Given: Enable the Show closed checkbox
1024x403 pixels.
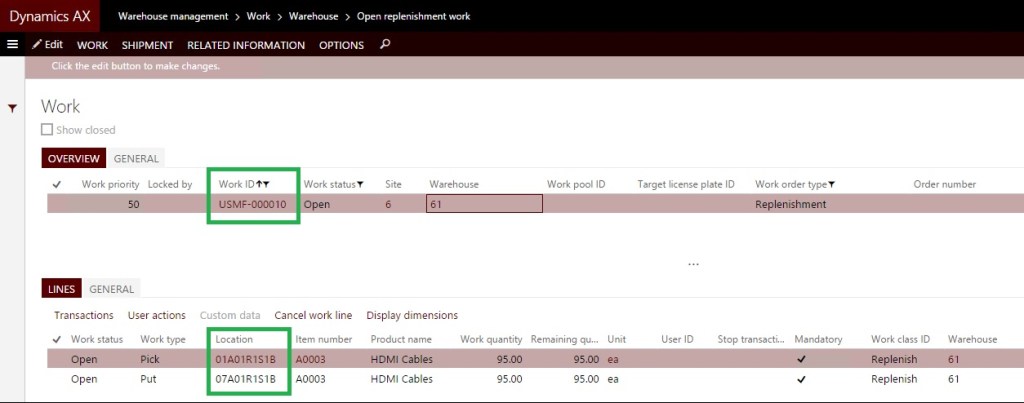Looking at the screenshot, I should [x=46, y=130].
